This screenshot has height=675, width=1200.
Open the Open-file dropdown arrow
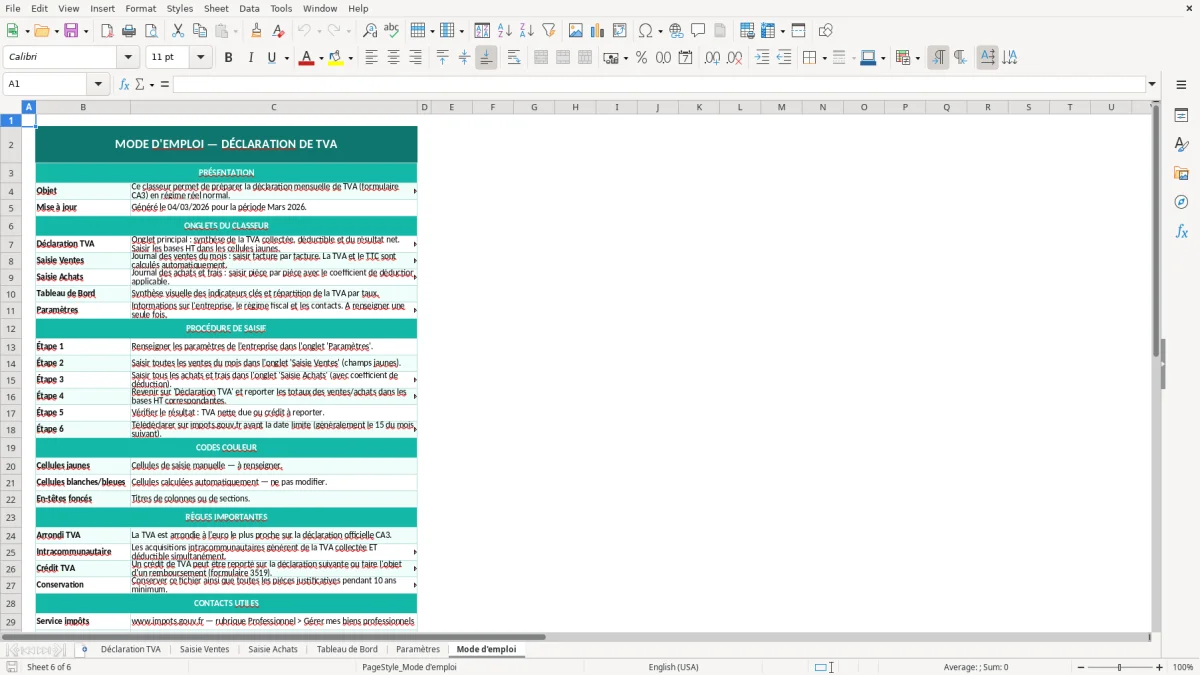pos(55,31)
